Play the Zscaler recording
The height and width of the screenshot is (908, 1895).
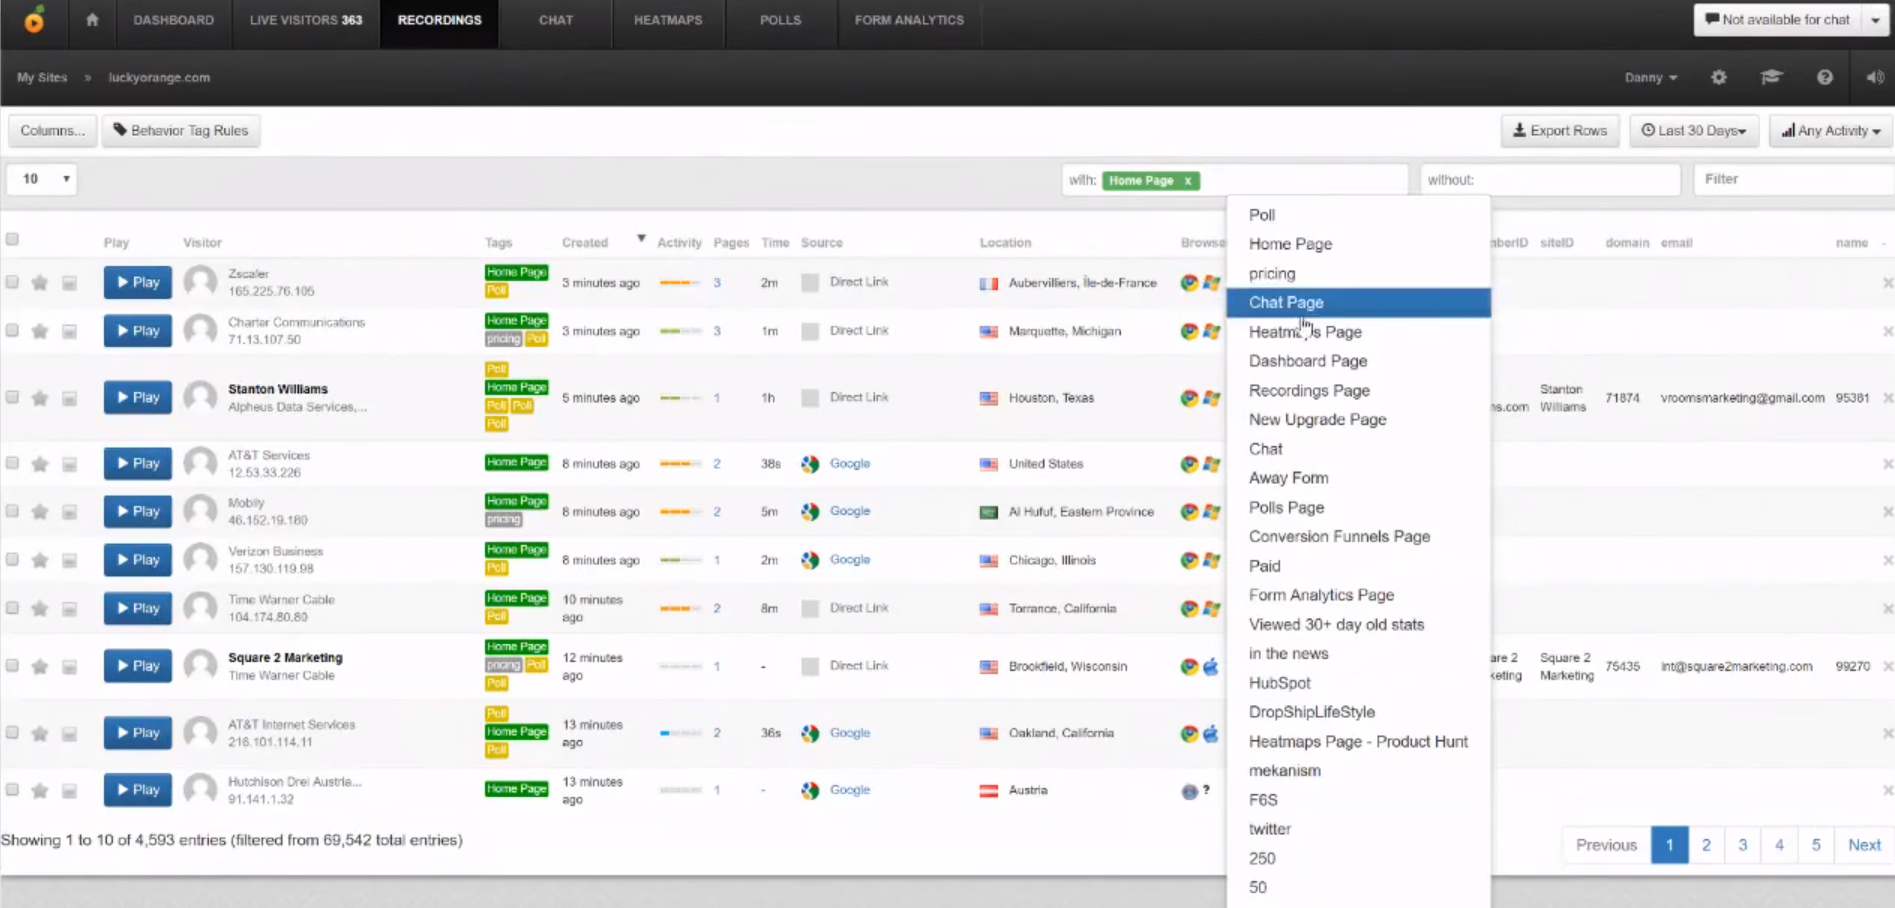[x=138, y=283]
